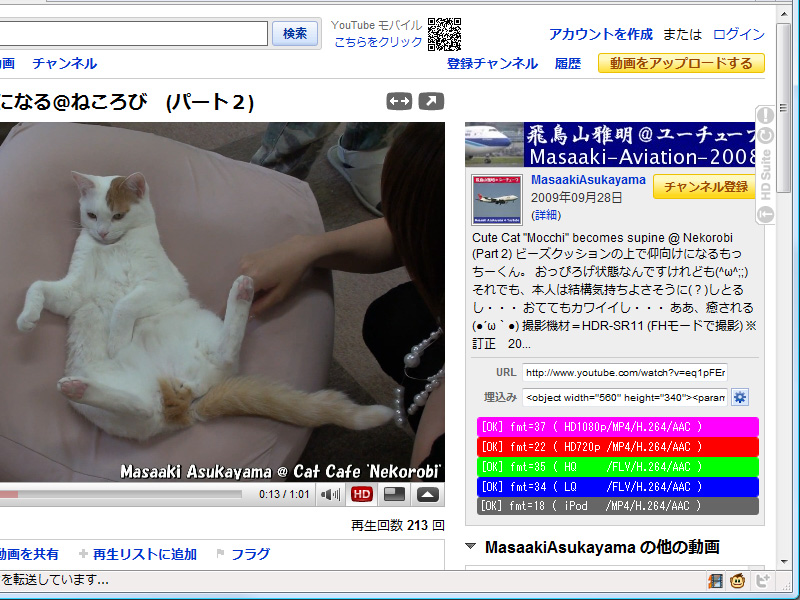800x600 pixels.
Task: Collapse the player with the up-arrow icon
Action: [x=425, y=494]
